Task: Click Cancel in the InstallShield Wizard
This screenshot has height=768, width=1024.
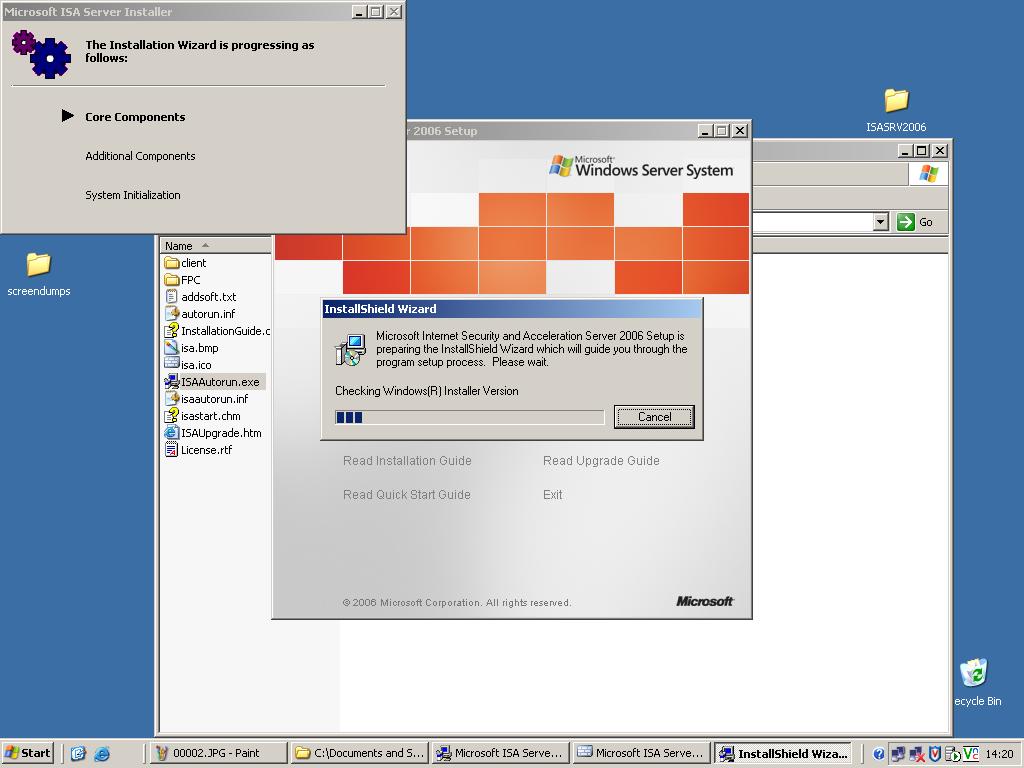Action: click(654, 417)
